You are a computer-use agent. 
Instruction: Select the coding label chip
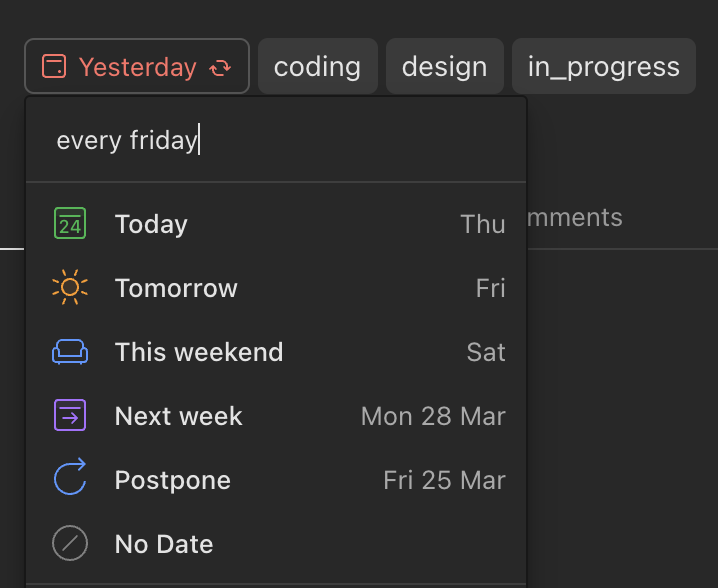pyautogui.click(x=318, y=66)
